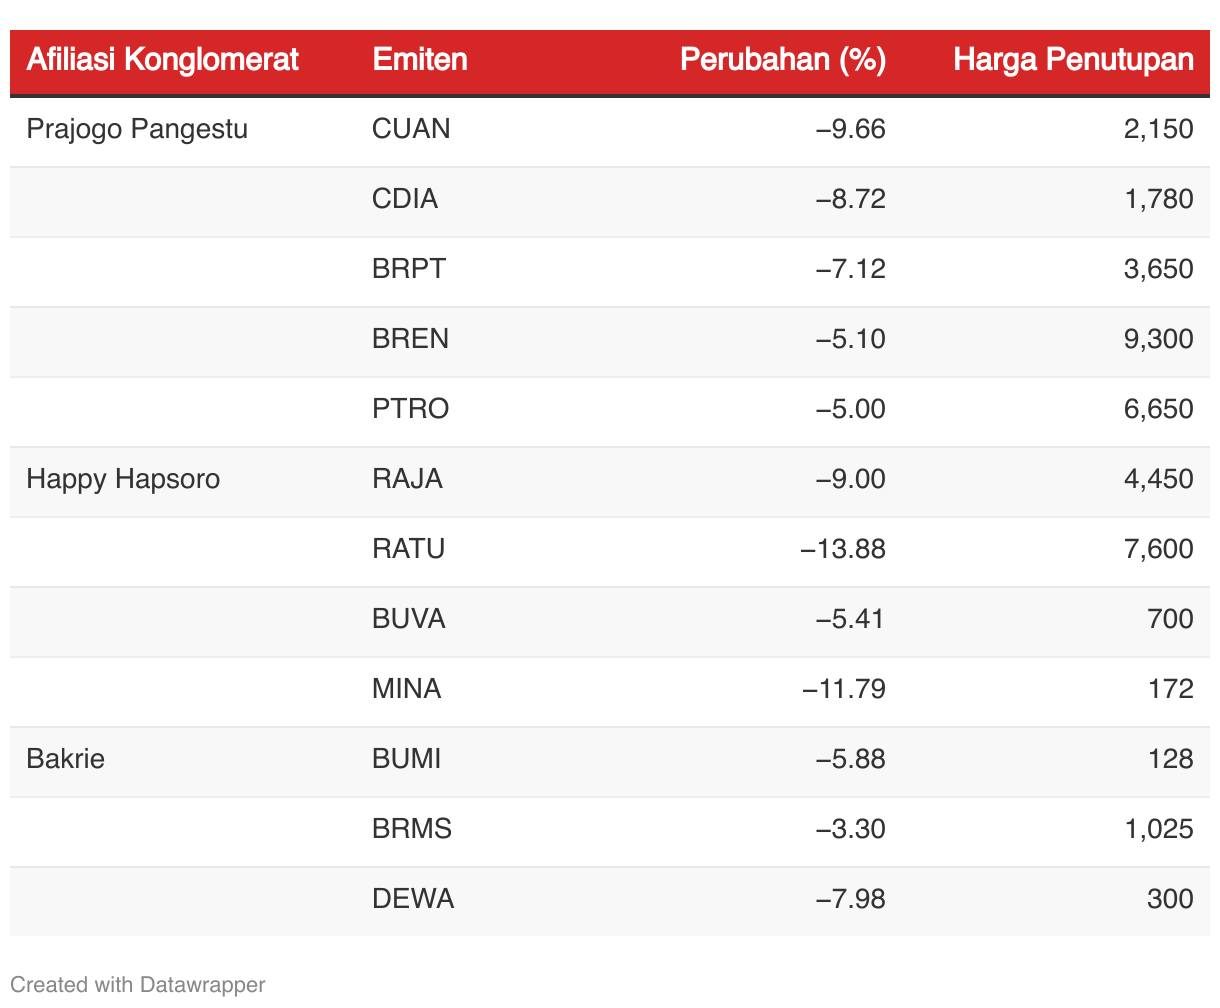Viewport: 1220px width, 1008px height.
Task: Click BUVA's closing price of 700
Action: [1169, 619]
